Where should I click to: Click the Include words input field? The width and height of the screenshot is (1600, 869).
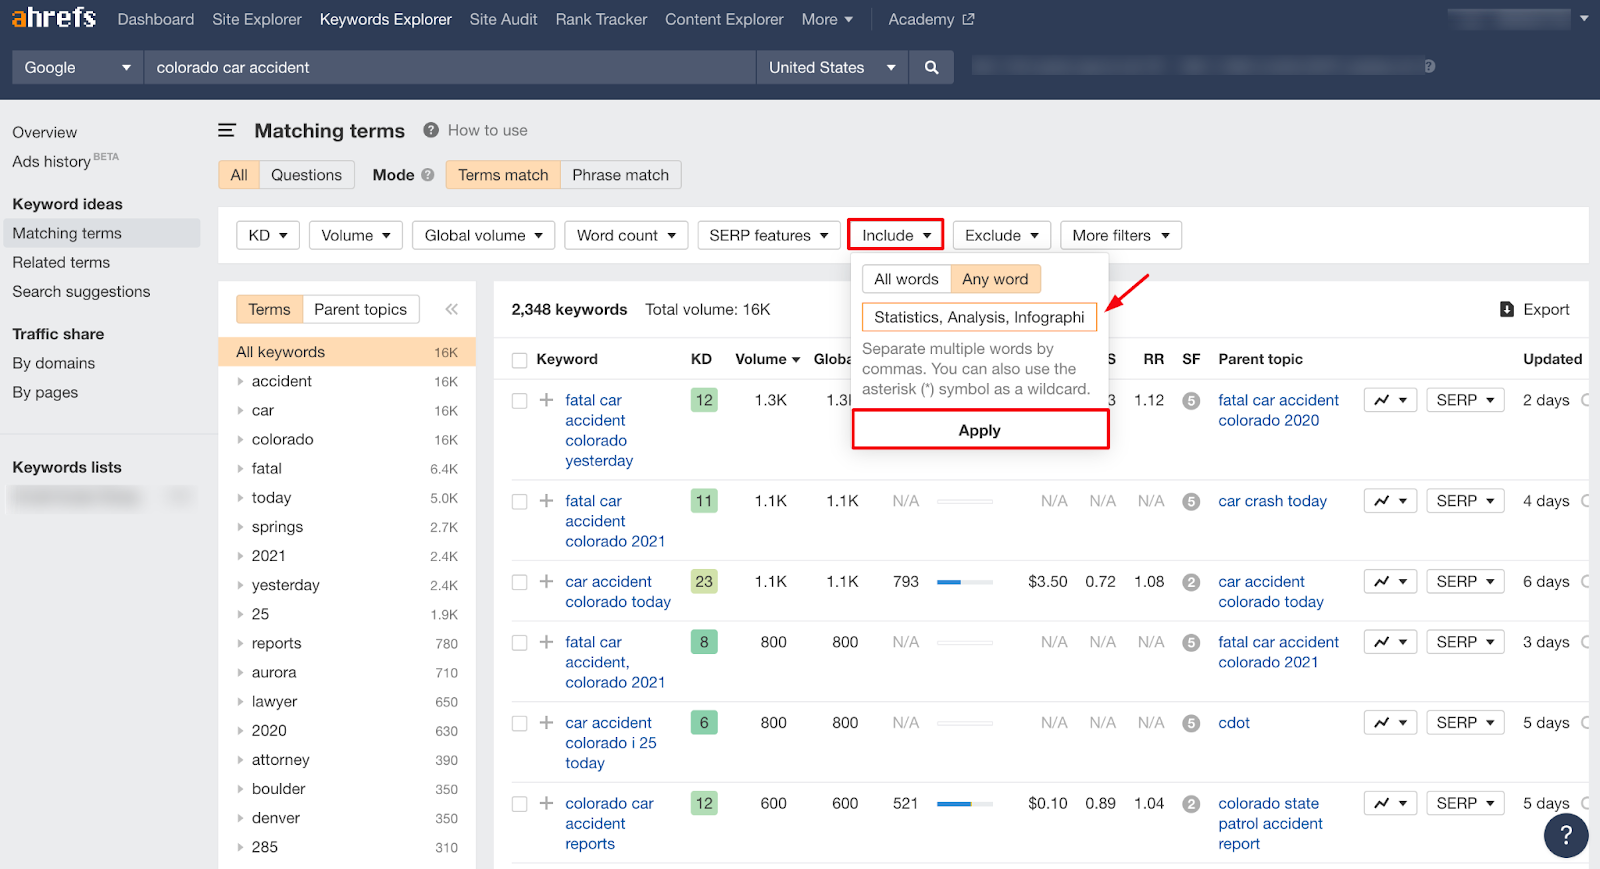[x=979, y=317]
